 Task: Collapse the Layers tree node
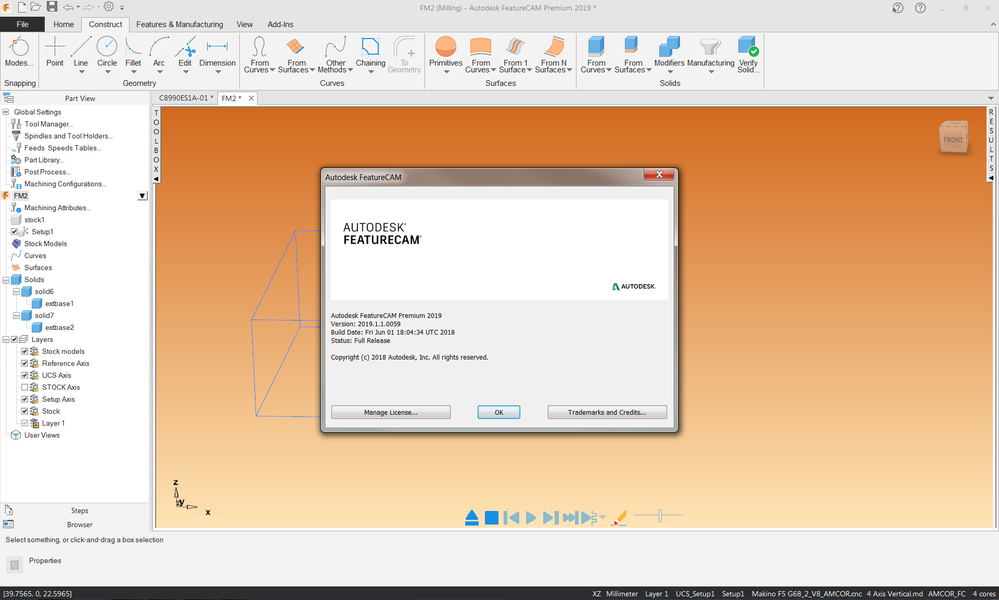tap(6, 339)
